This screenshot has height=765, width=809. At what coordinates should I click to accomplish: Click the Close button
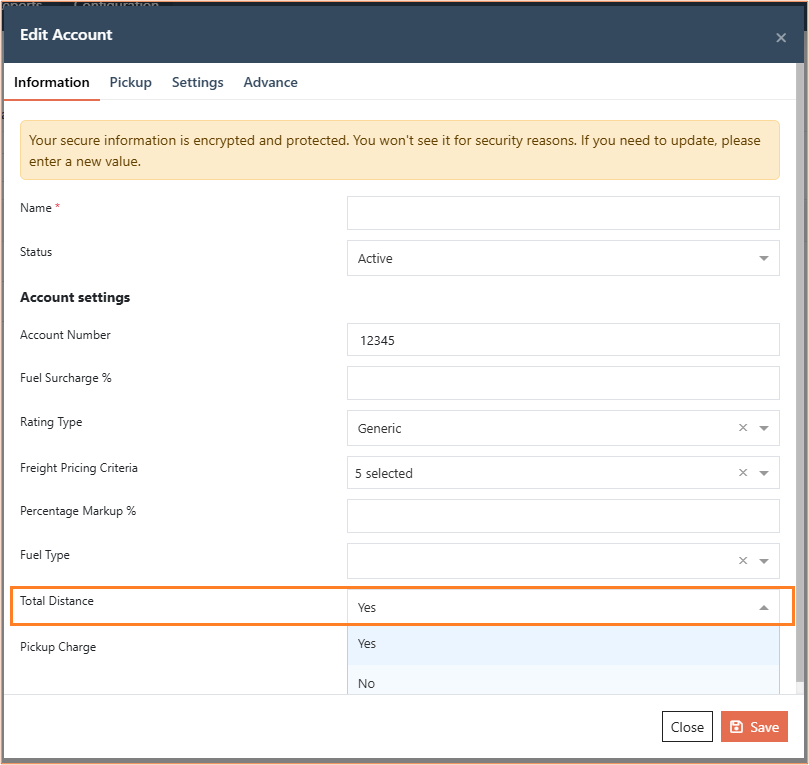pyautogui.click(x=687, y=727)
